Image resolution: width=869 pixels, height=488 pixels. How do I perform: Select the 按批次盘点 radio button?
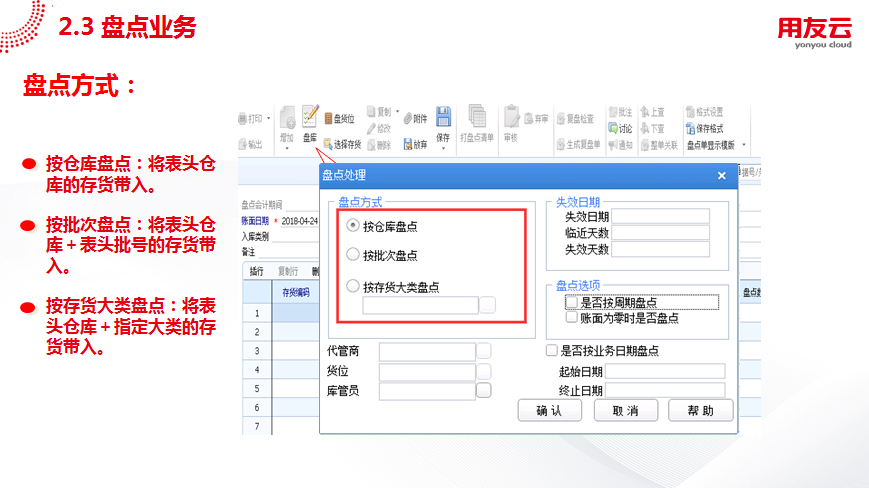click(x=352, y=254)
